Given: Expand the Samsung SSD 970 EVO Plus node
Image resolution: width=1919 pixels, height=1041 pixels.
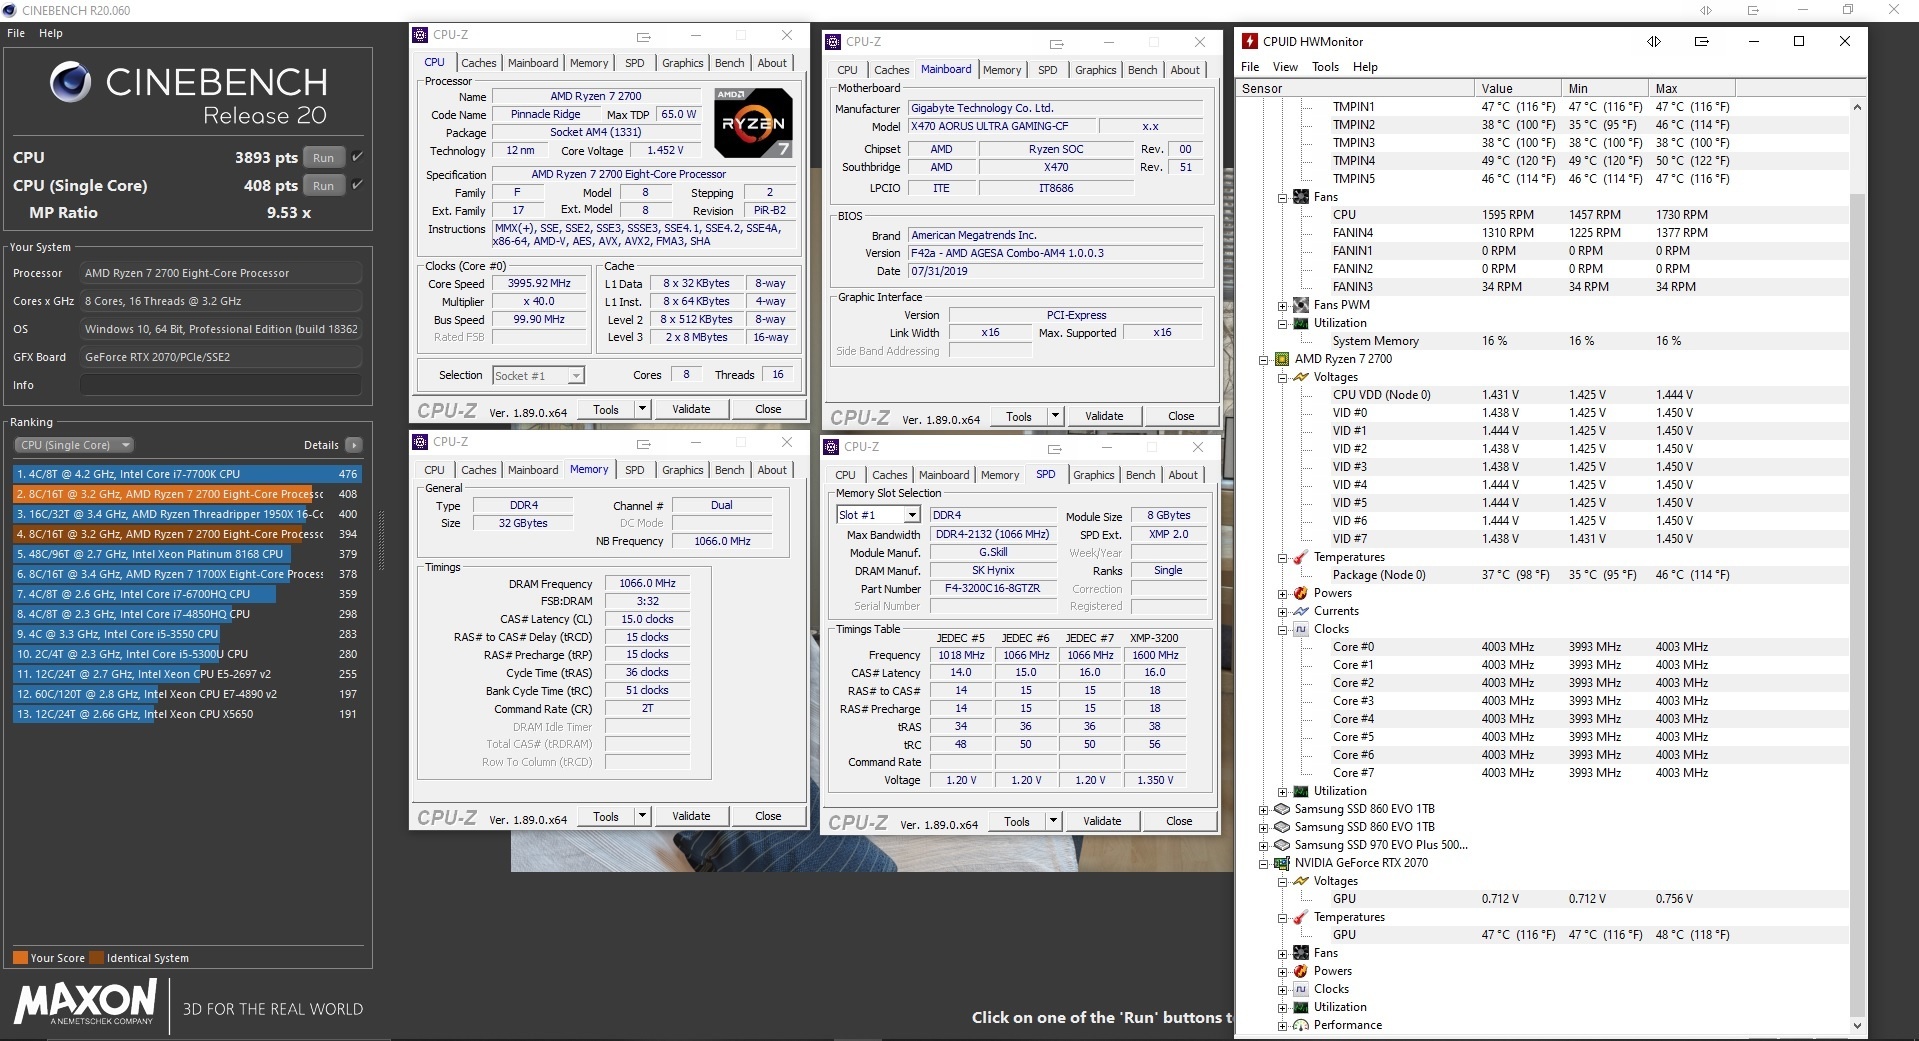Looking at the screenshot, I should point(1263,845).
